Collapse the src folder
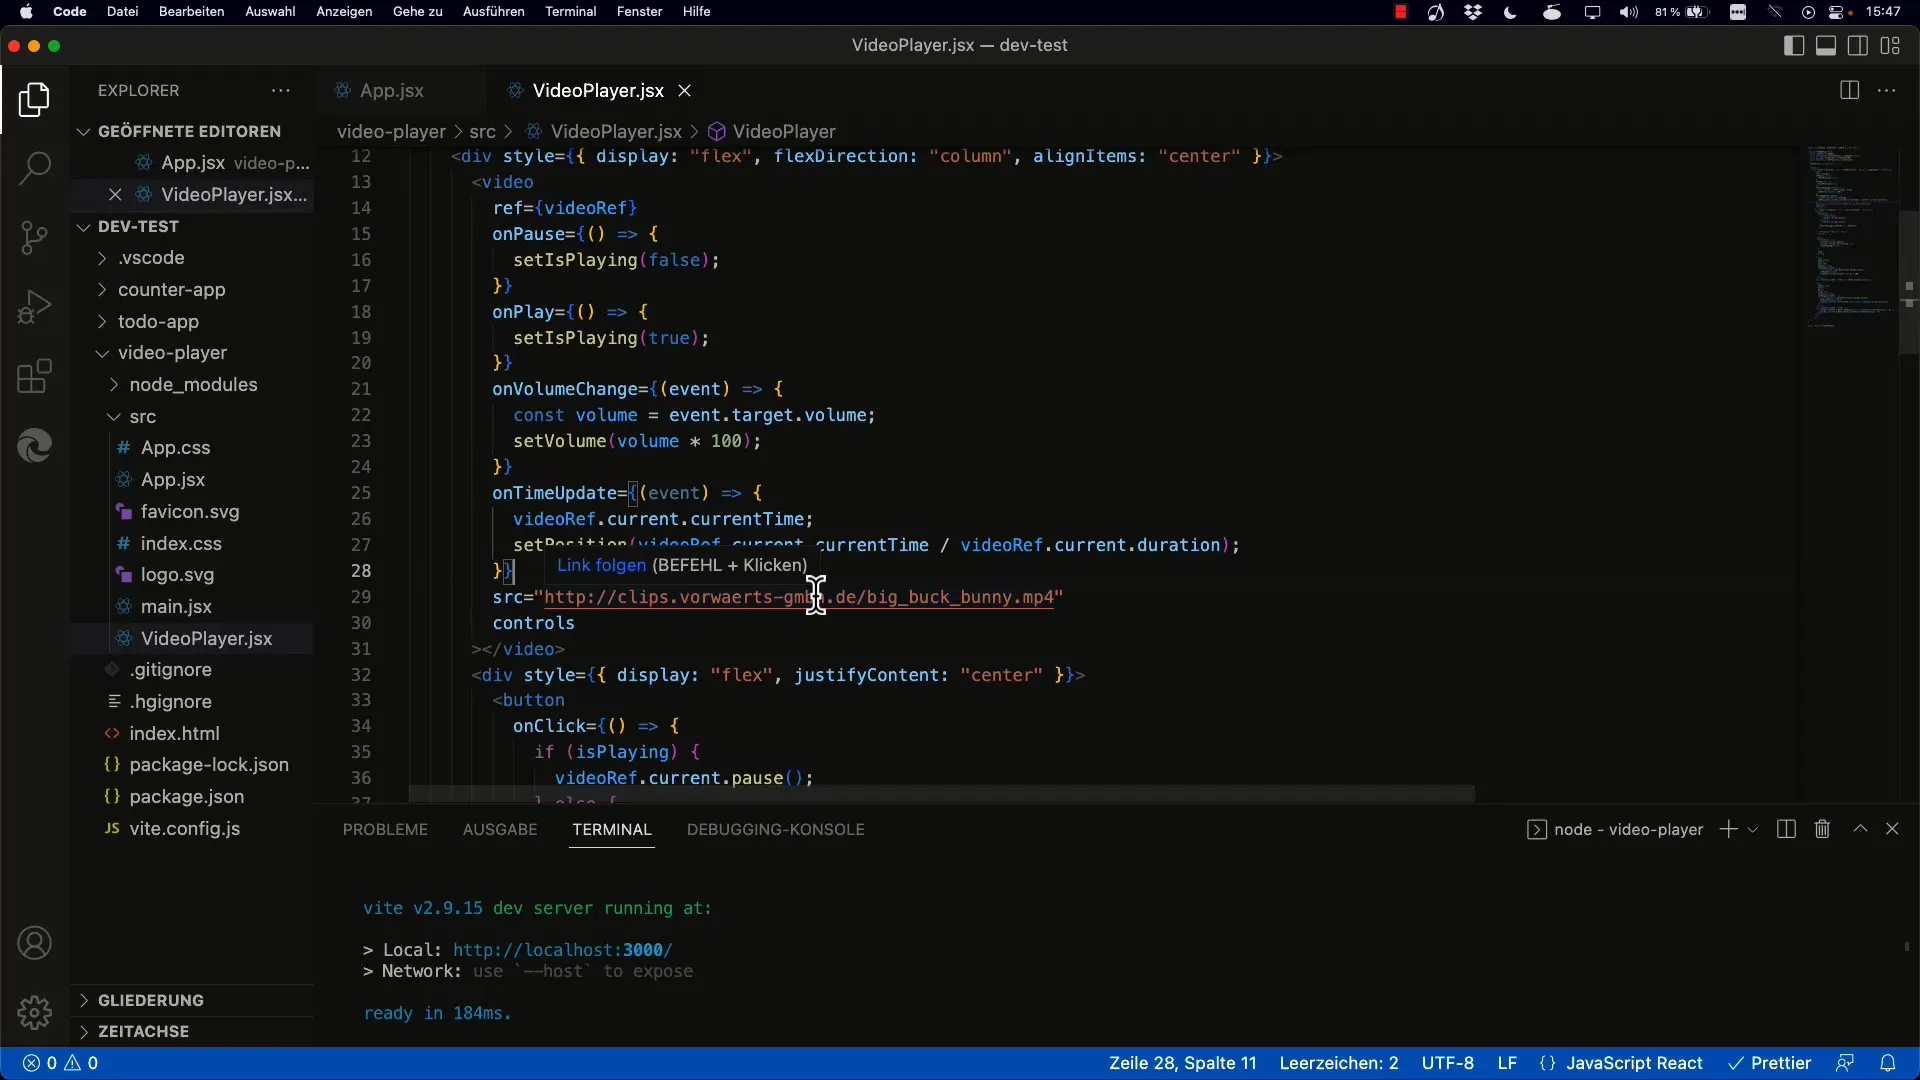Image resolution: width=1920 pixels, height=1080 pixels. 143,417
